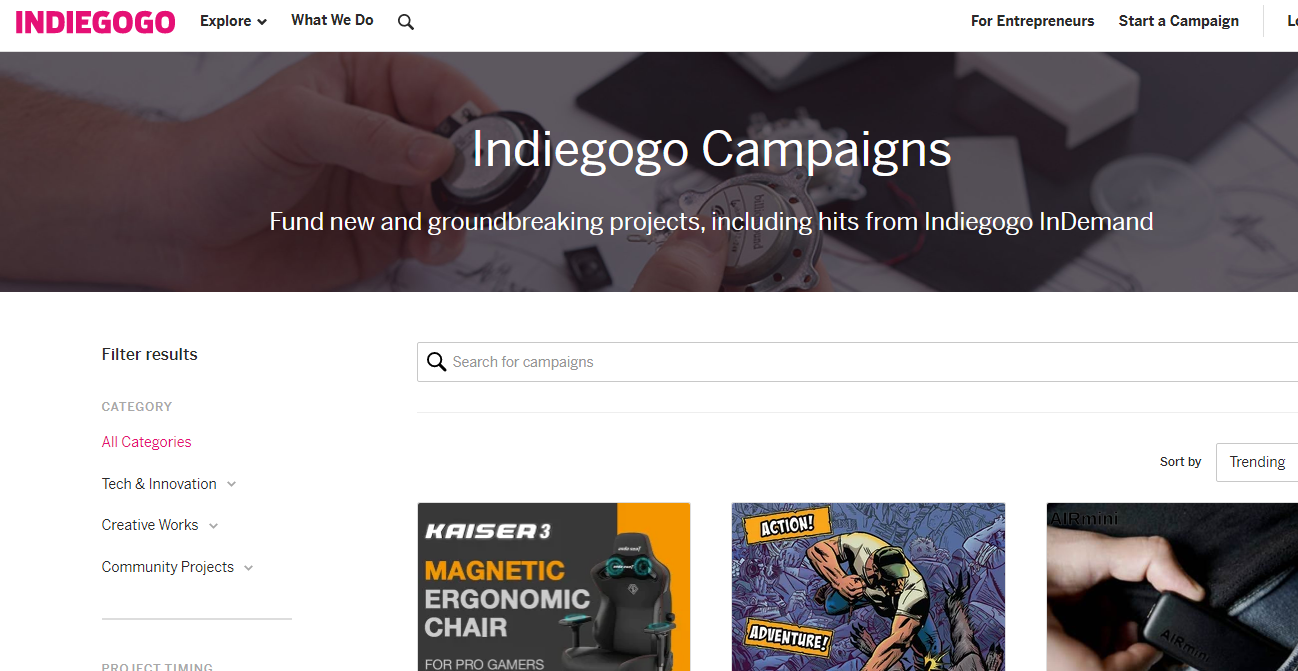
Task: Open the AIRmini campaign thumbnail
Action: click(x=1172, y=587)
